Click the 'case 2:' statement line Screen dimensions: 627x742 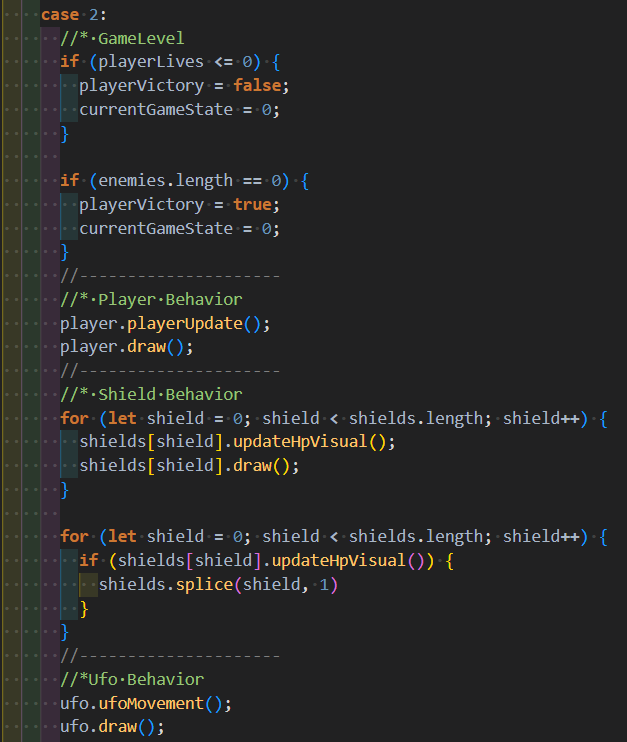(69, 14)
